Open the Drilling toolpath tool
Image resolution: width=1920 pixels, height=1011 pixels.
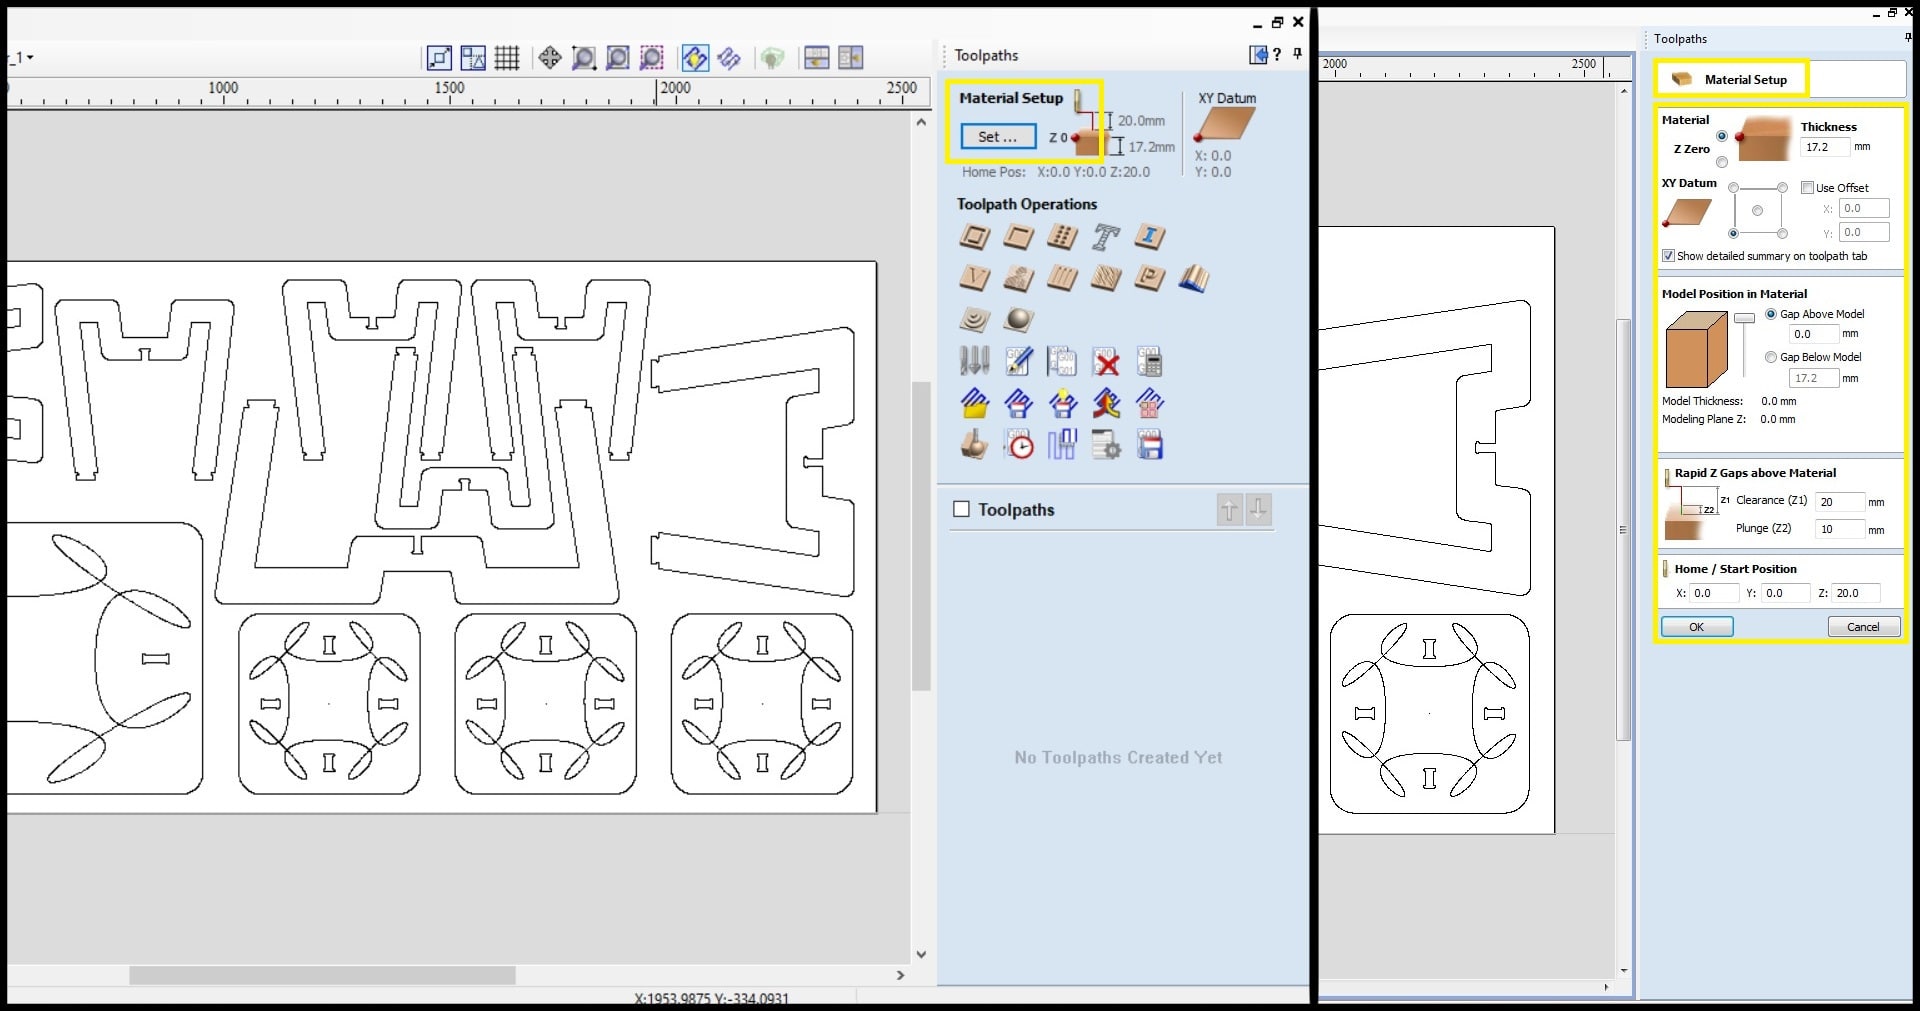click(1062, 237)
